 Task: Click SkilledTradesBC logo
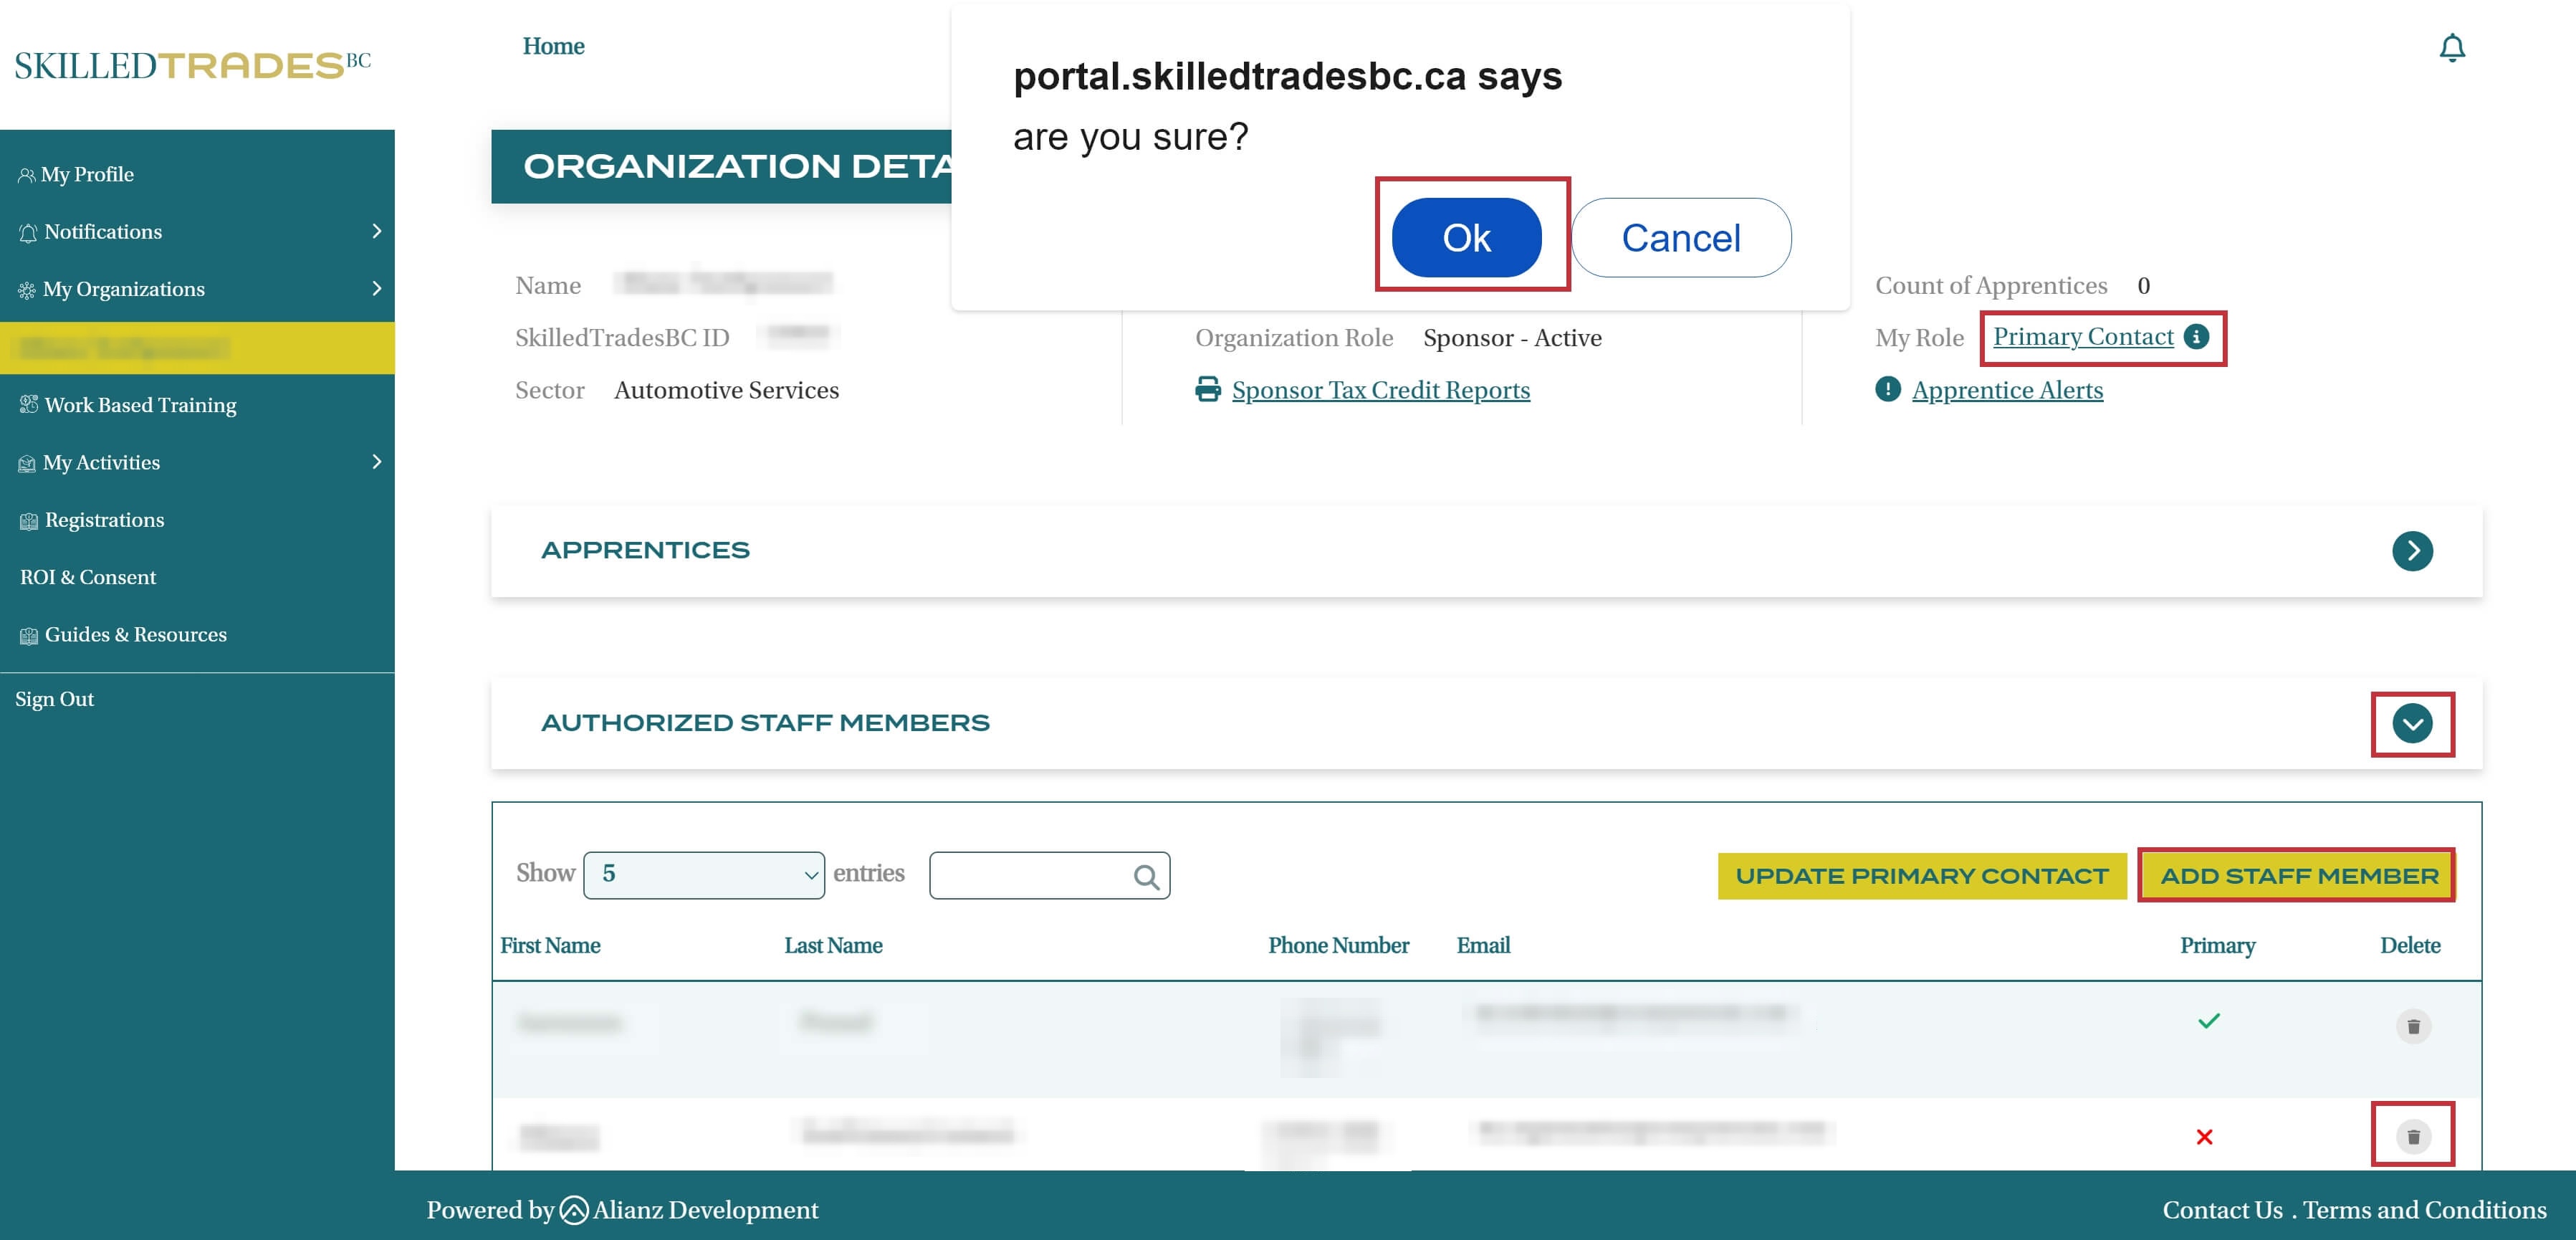click(192, 65)
